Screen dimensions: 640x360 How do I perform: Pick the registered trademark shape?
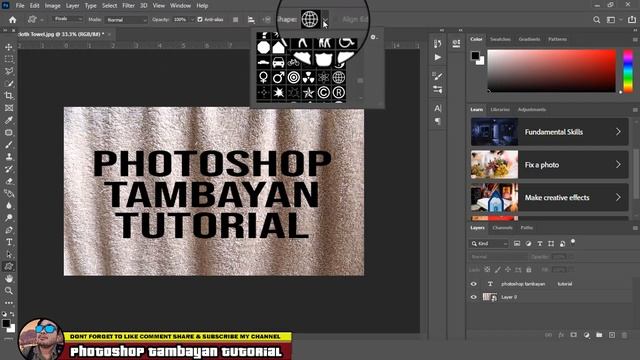[339, 93]
